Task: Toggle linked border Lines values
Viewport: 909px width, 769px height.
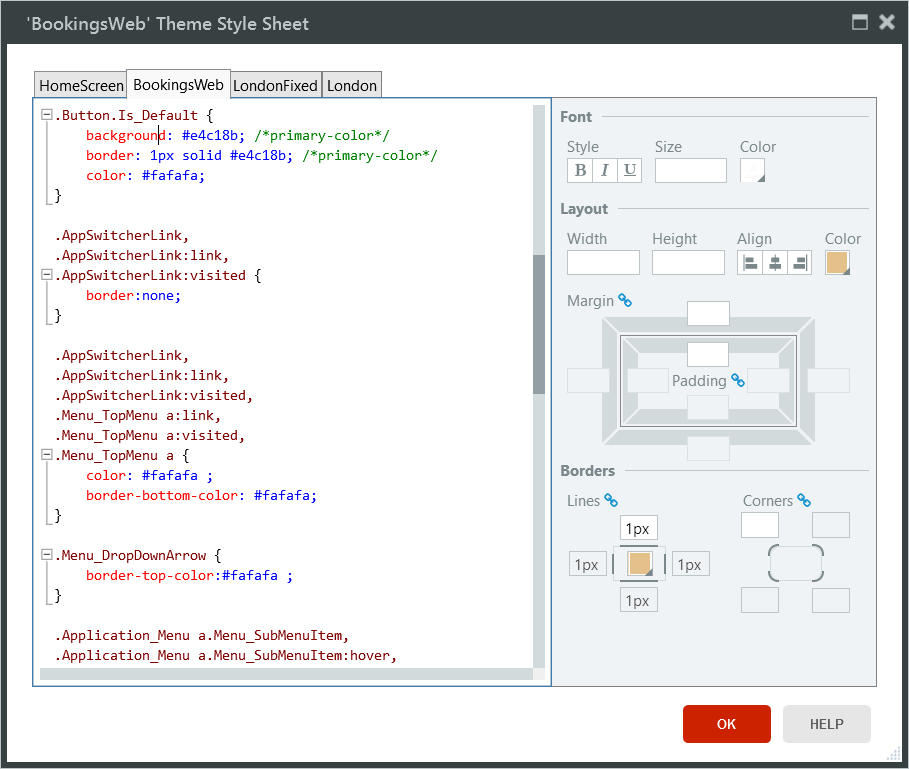Action: tap(613, 500)
